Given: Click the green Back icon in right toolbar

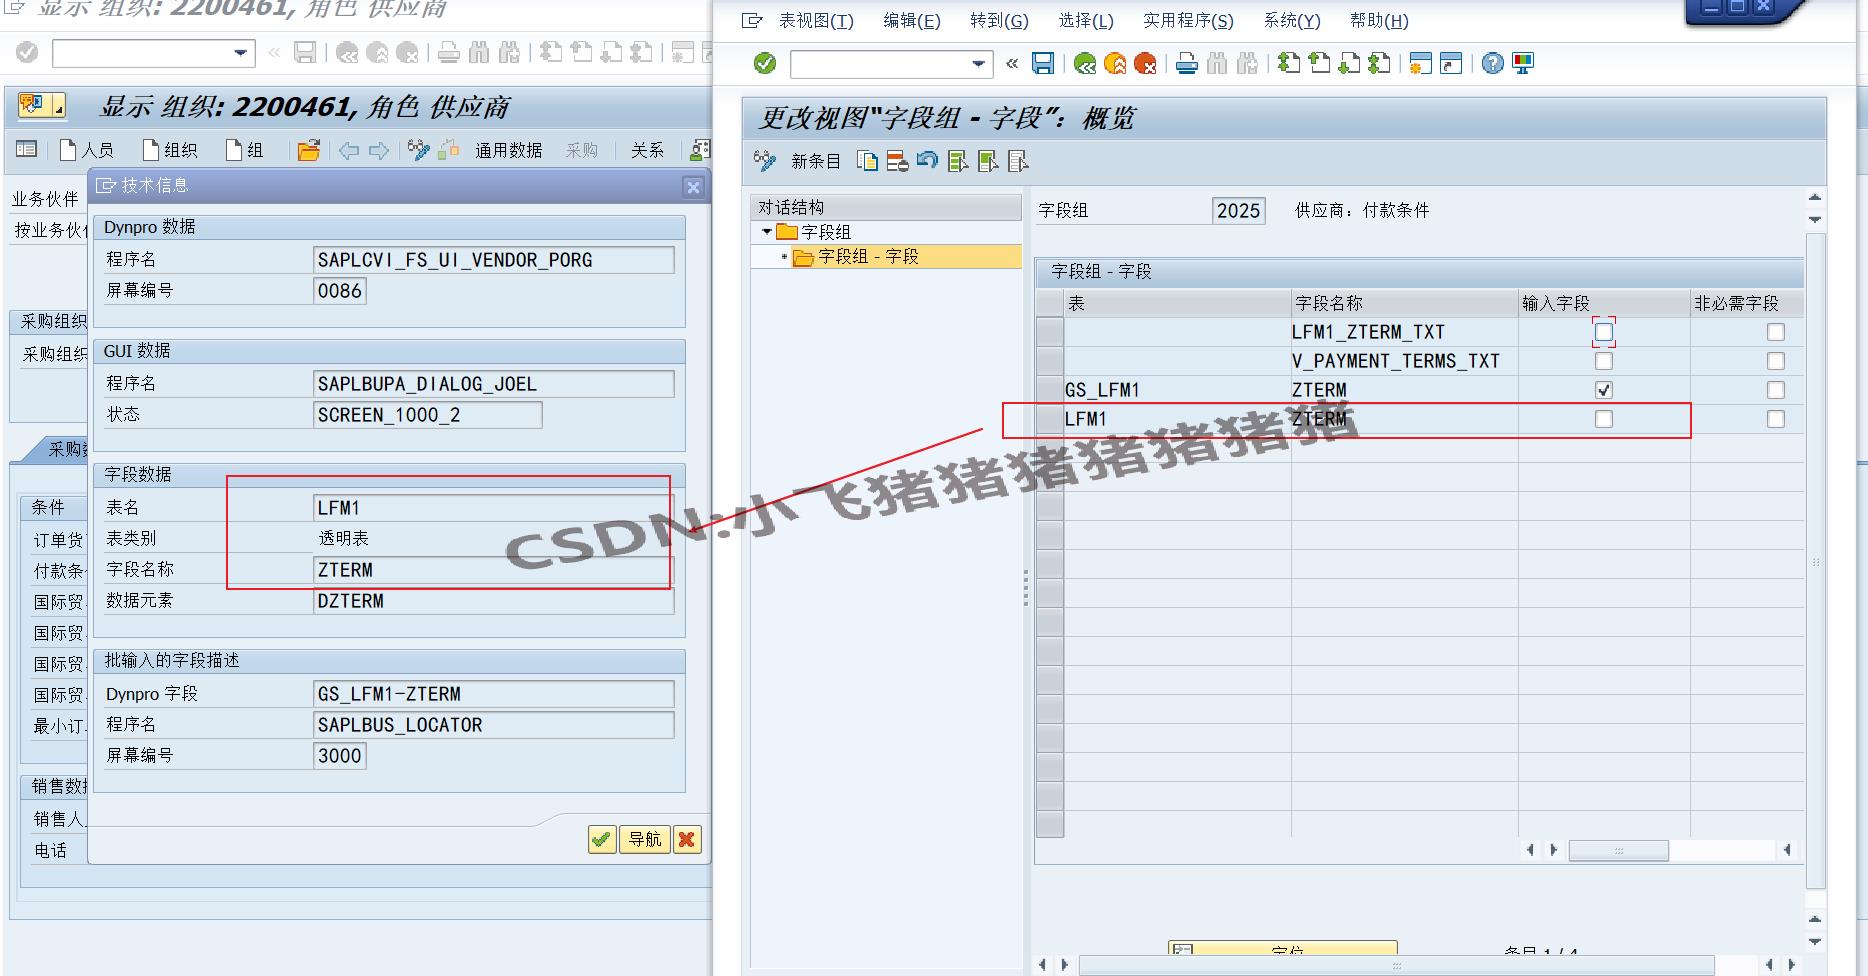Looking at the screenshot, I should point(1085,64).
